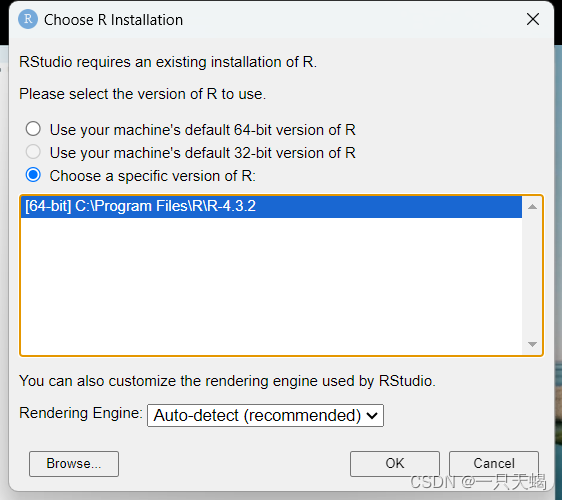
Task: Click the list's scroll down arrow
Action: tap(532, 344)
